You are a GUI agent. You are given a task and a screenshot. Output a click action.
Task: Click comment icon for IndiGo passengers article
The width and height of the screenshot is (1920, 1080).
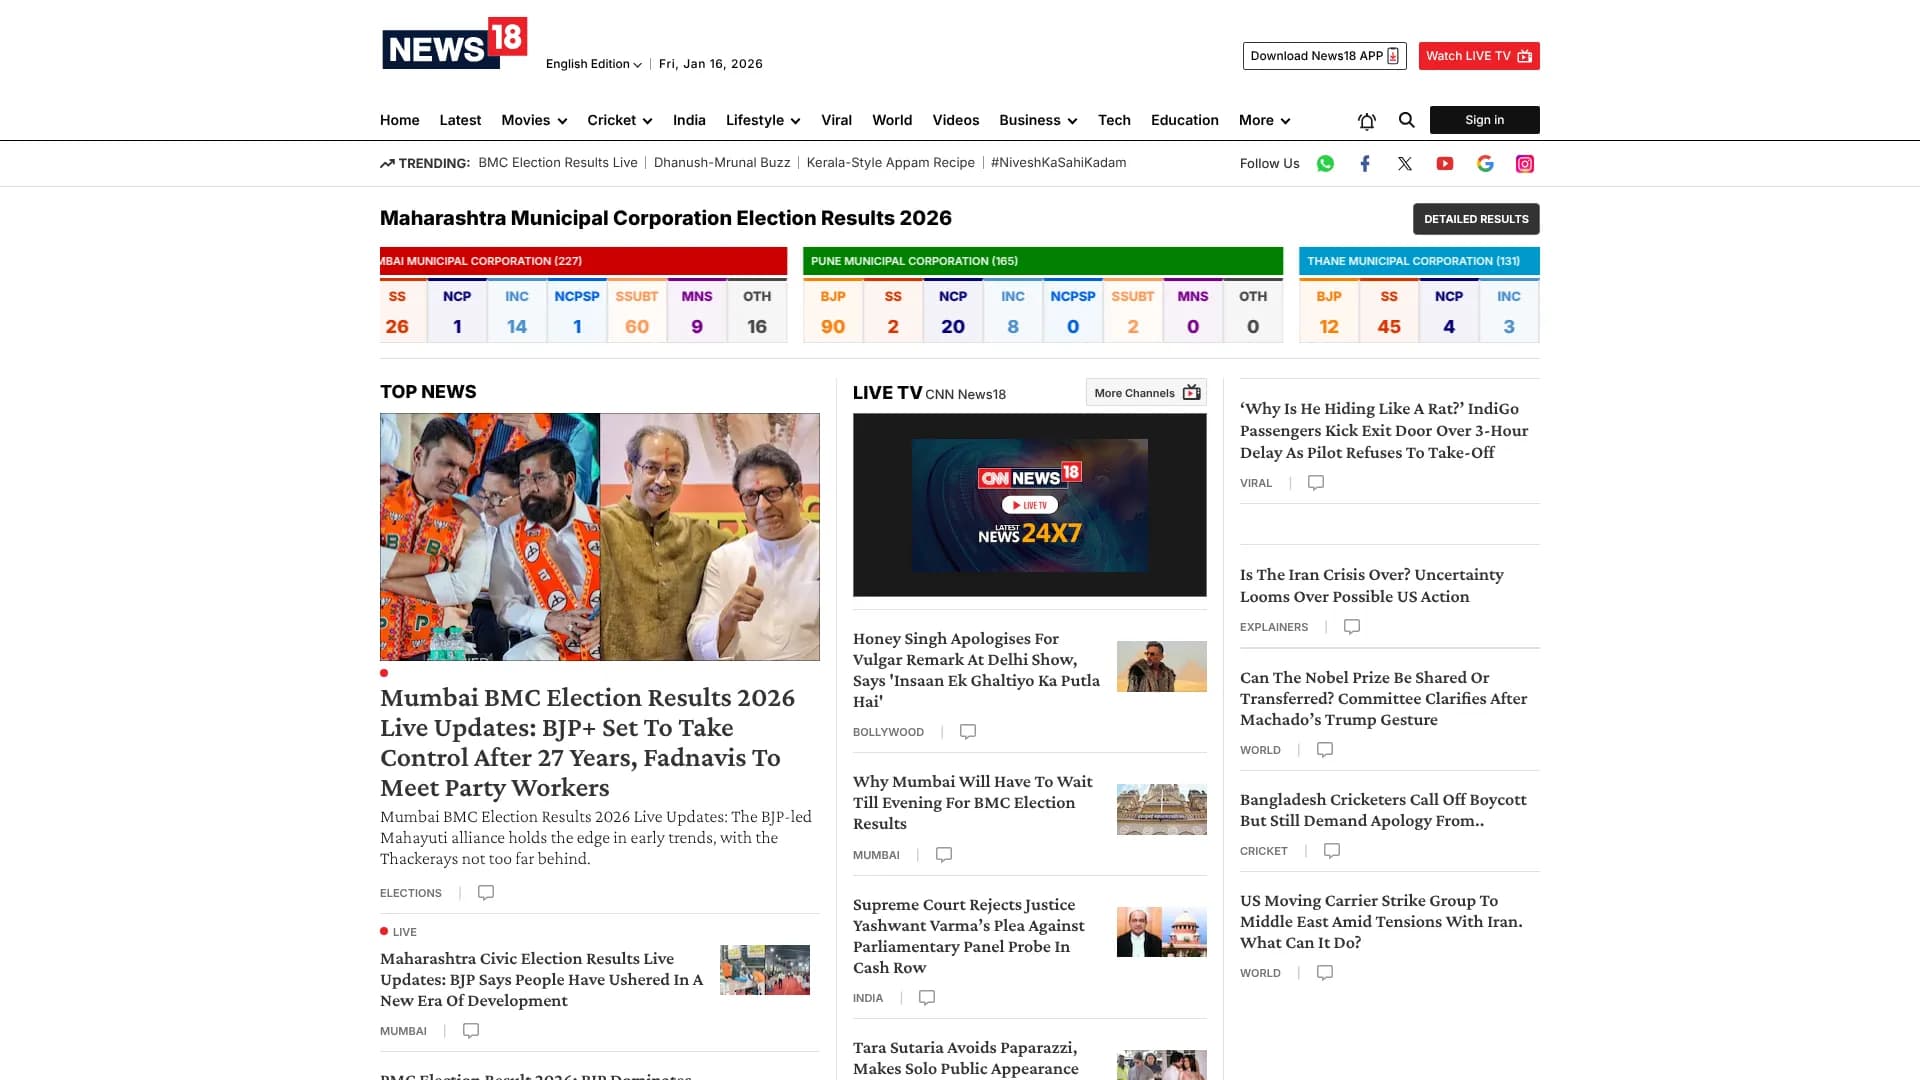coord(1316,483)
